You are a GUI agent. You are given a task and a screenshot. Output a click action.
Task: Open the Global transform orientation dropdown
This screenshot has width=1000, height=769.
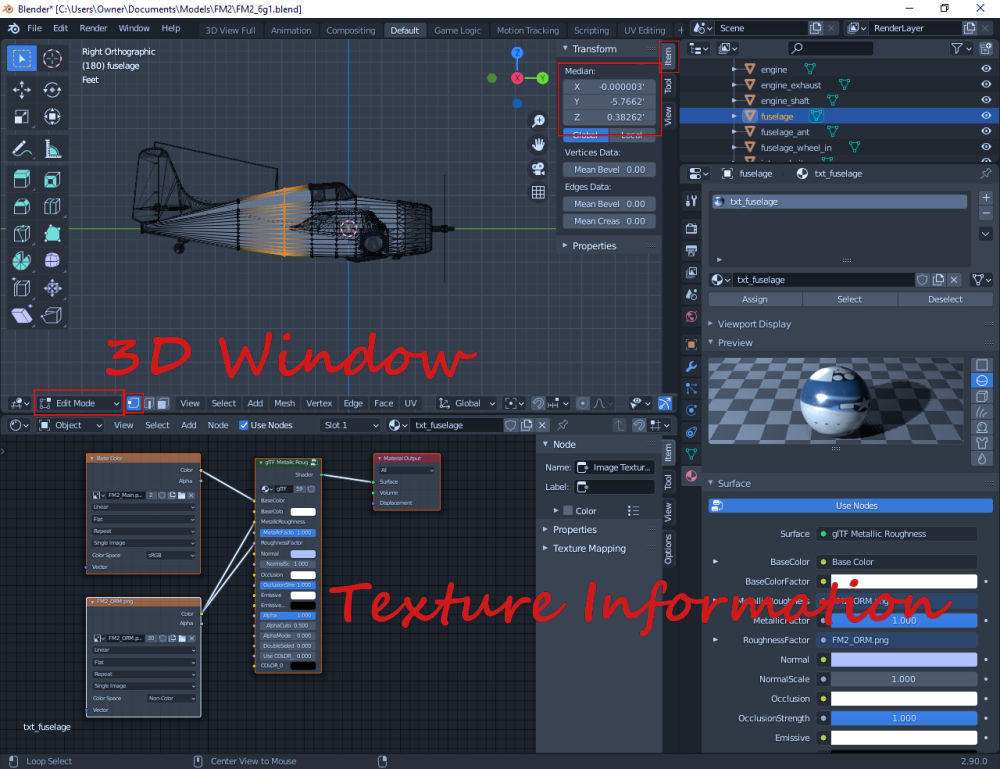point(466,404)
